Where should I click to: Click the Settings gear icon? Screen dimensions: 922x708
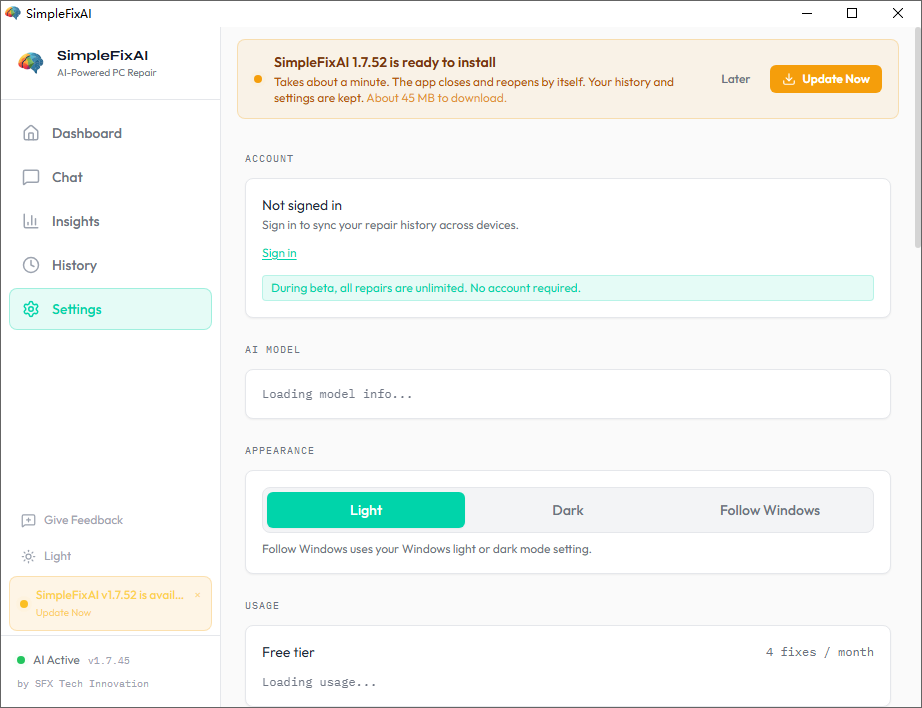31,309
